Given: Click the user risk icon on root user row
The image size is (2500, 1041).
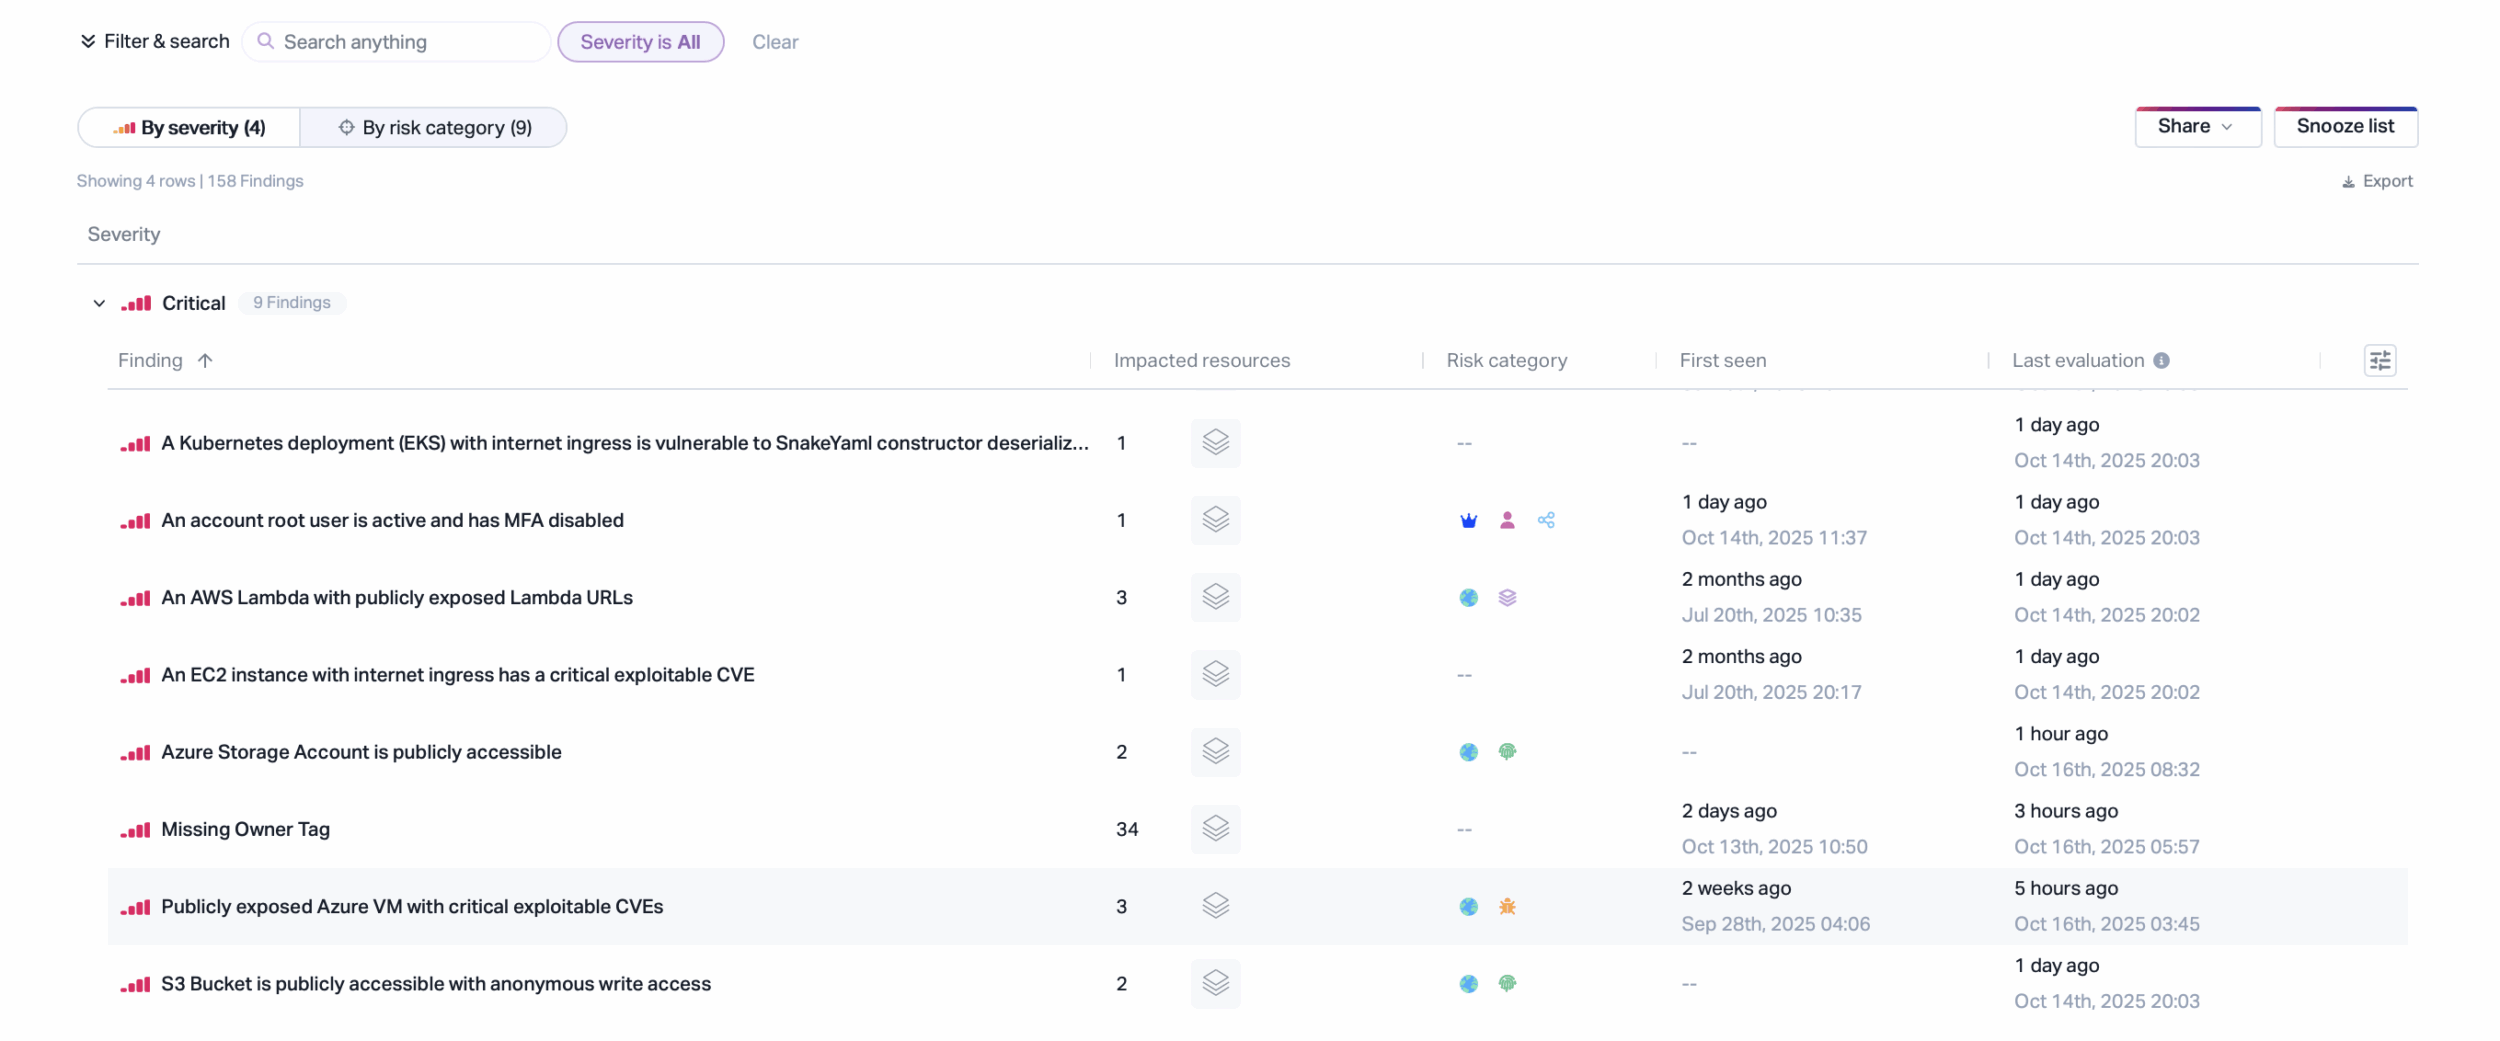Looking at the screenshot, I should pyautogui.click(x=1507, y=520).
